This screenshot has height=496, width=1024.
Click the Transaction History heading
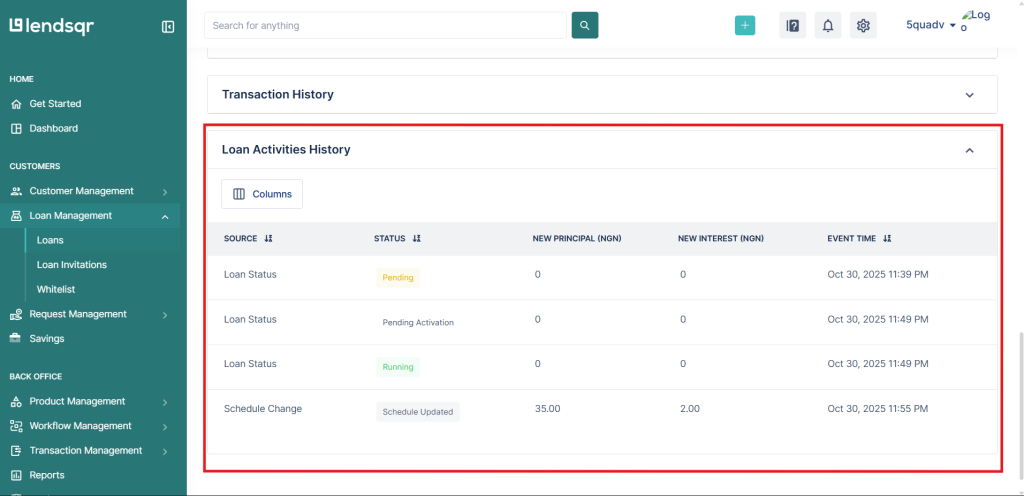tap(278, 94)
